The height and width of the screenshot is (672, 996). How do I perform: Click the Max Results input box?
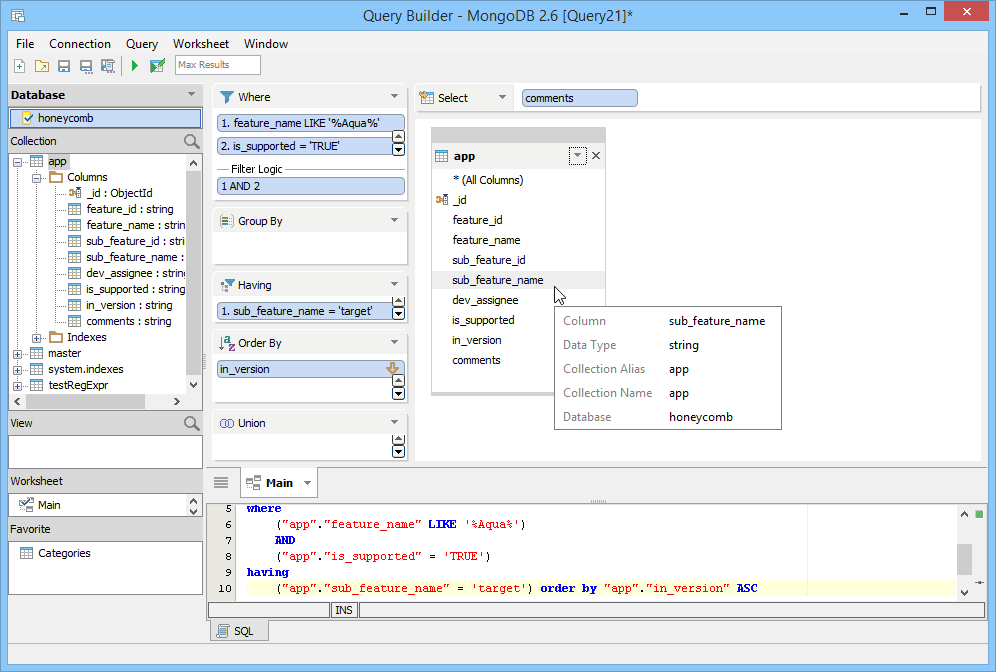click(217, 64)
